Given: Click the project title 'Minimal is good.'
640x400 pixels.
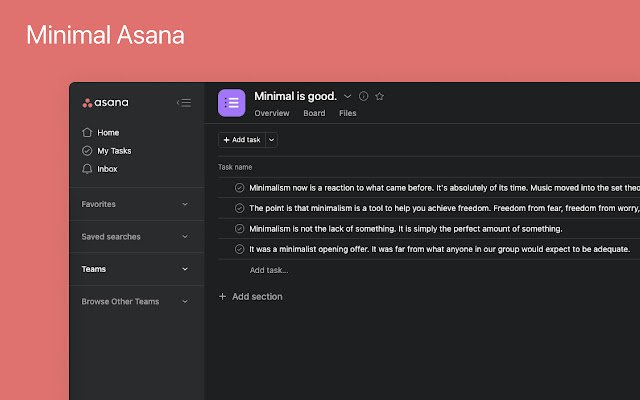Looking at the screenshot, I should [296, 96].
